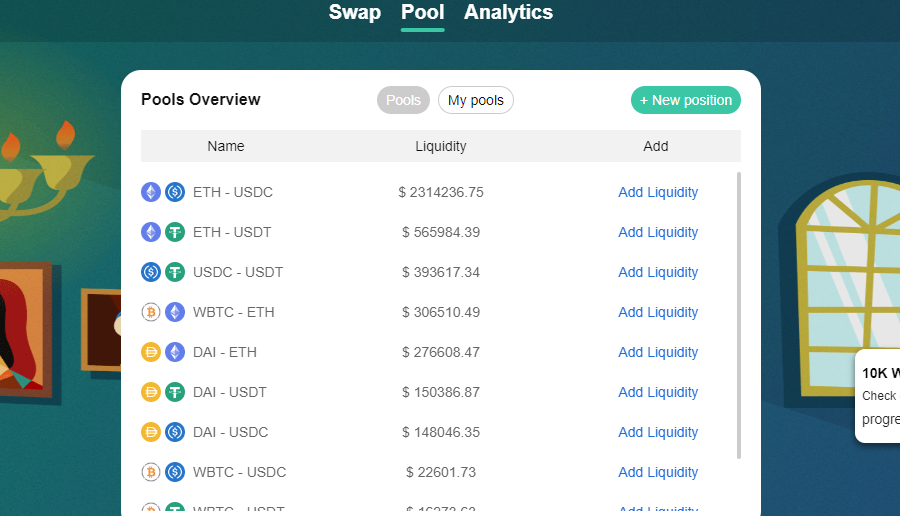Image resolution: width=900 pixels, height=516 pixels.
Task: Click the pools list vertical scrollbar
Action: tap(739, 315)
